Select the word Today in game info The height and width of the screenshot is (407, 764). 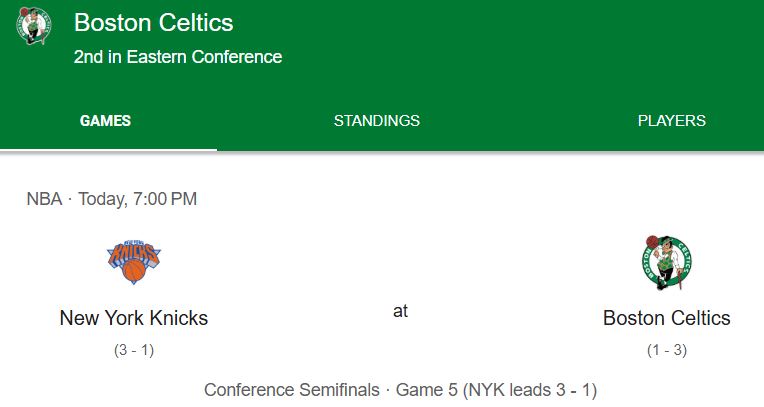coord(102,199)
